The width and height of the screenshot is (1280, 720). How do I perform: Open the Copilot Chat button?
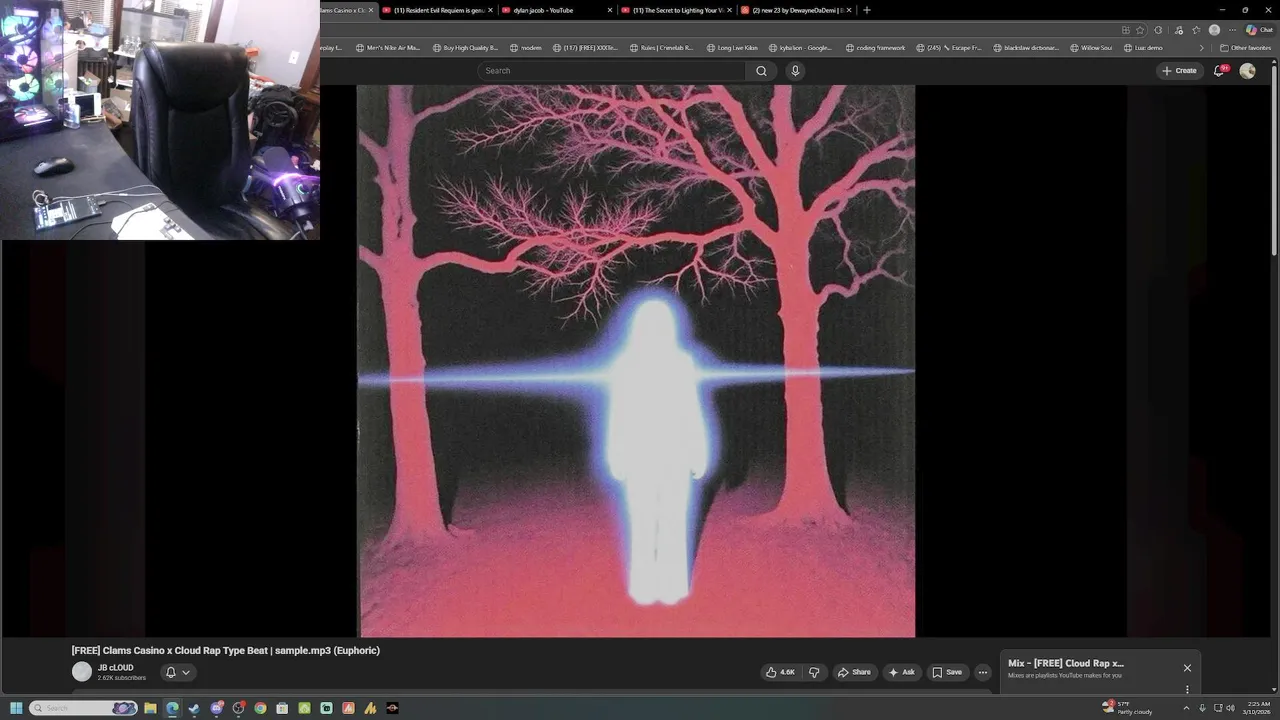1258,30
